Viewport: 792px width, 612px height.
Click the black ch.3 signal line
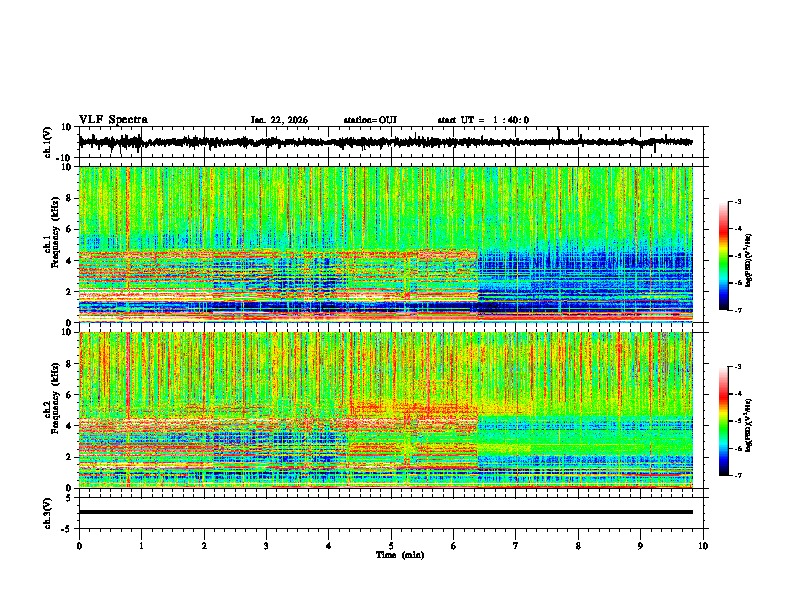coord(385,512)
